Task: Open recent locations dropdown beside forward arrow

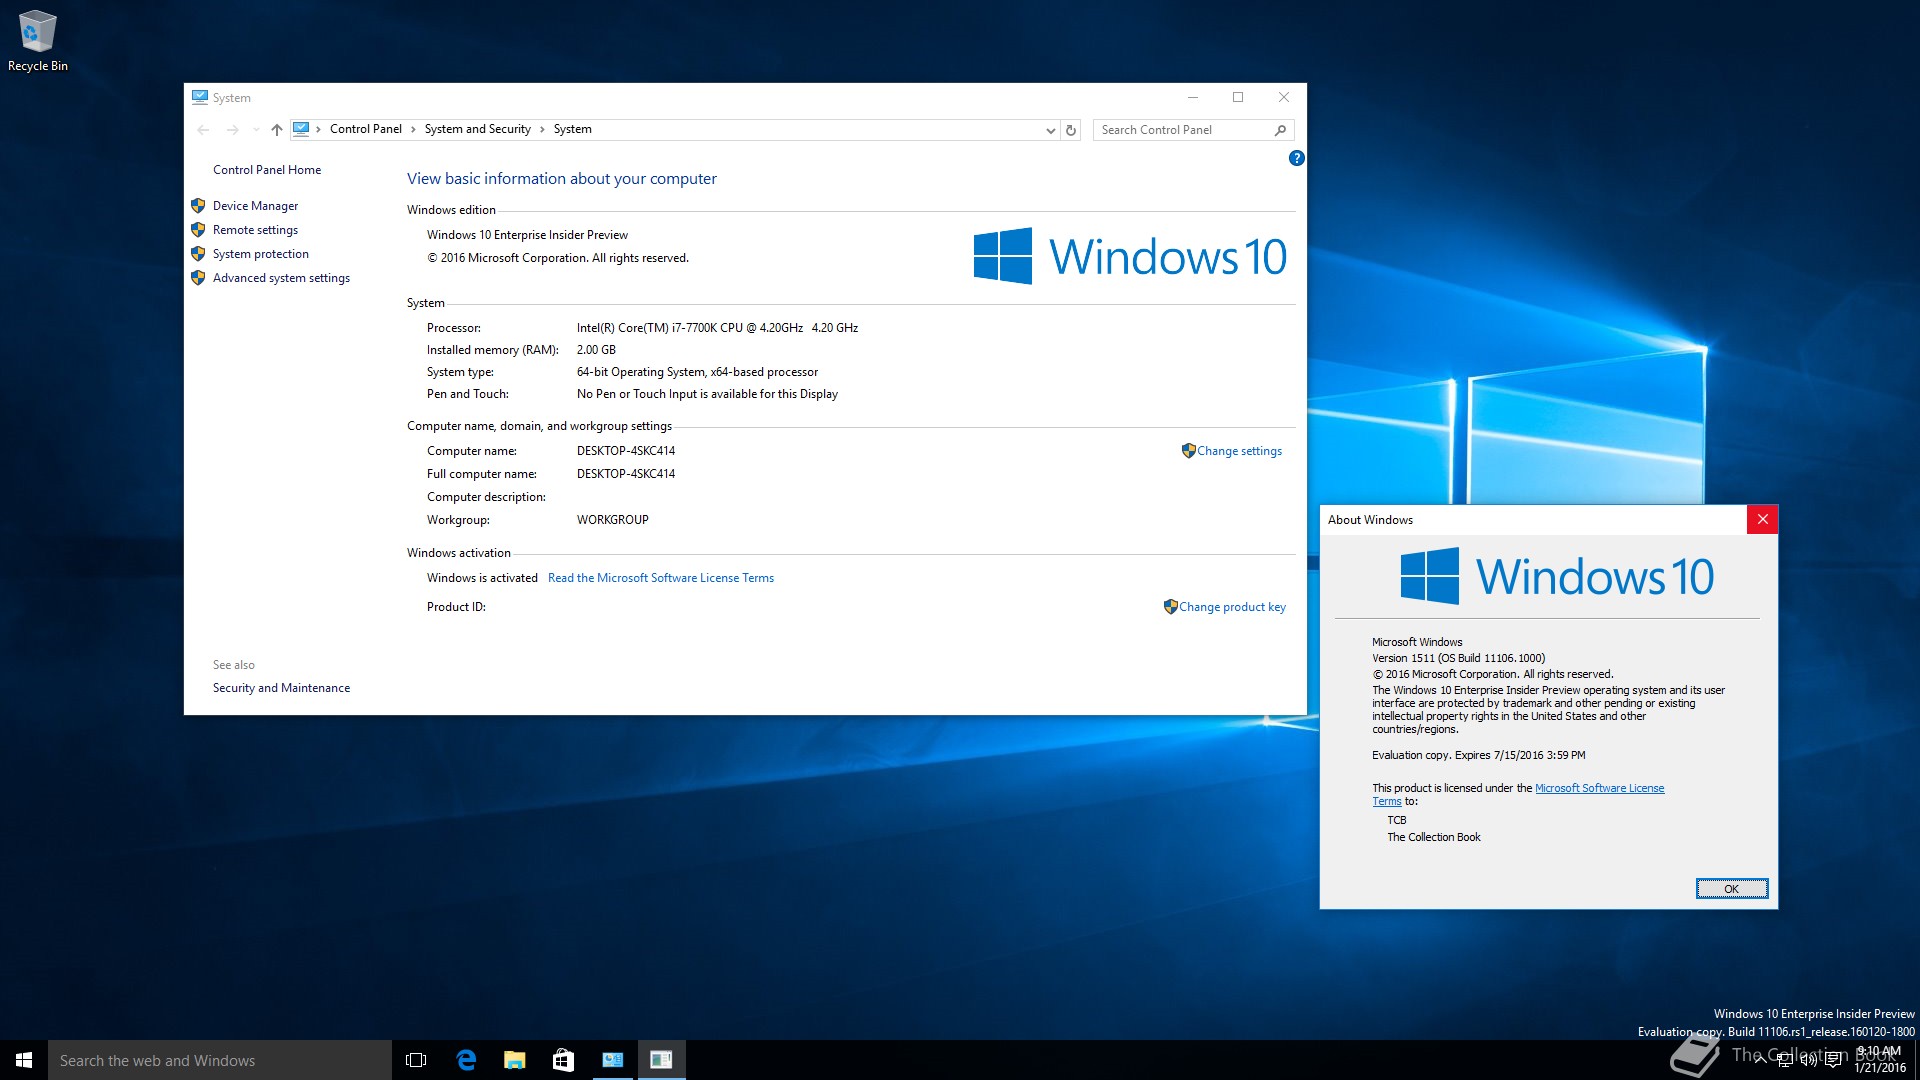Action: [256, 130]
